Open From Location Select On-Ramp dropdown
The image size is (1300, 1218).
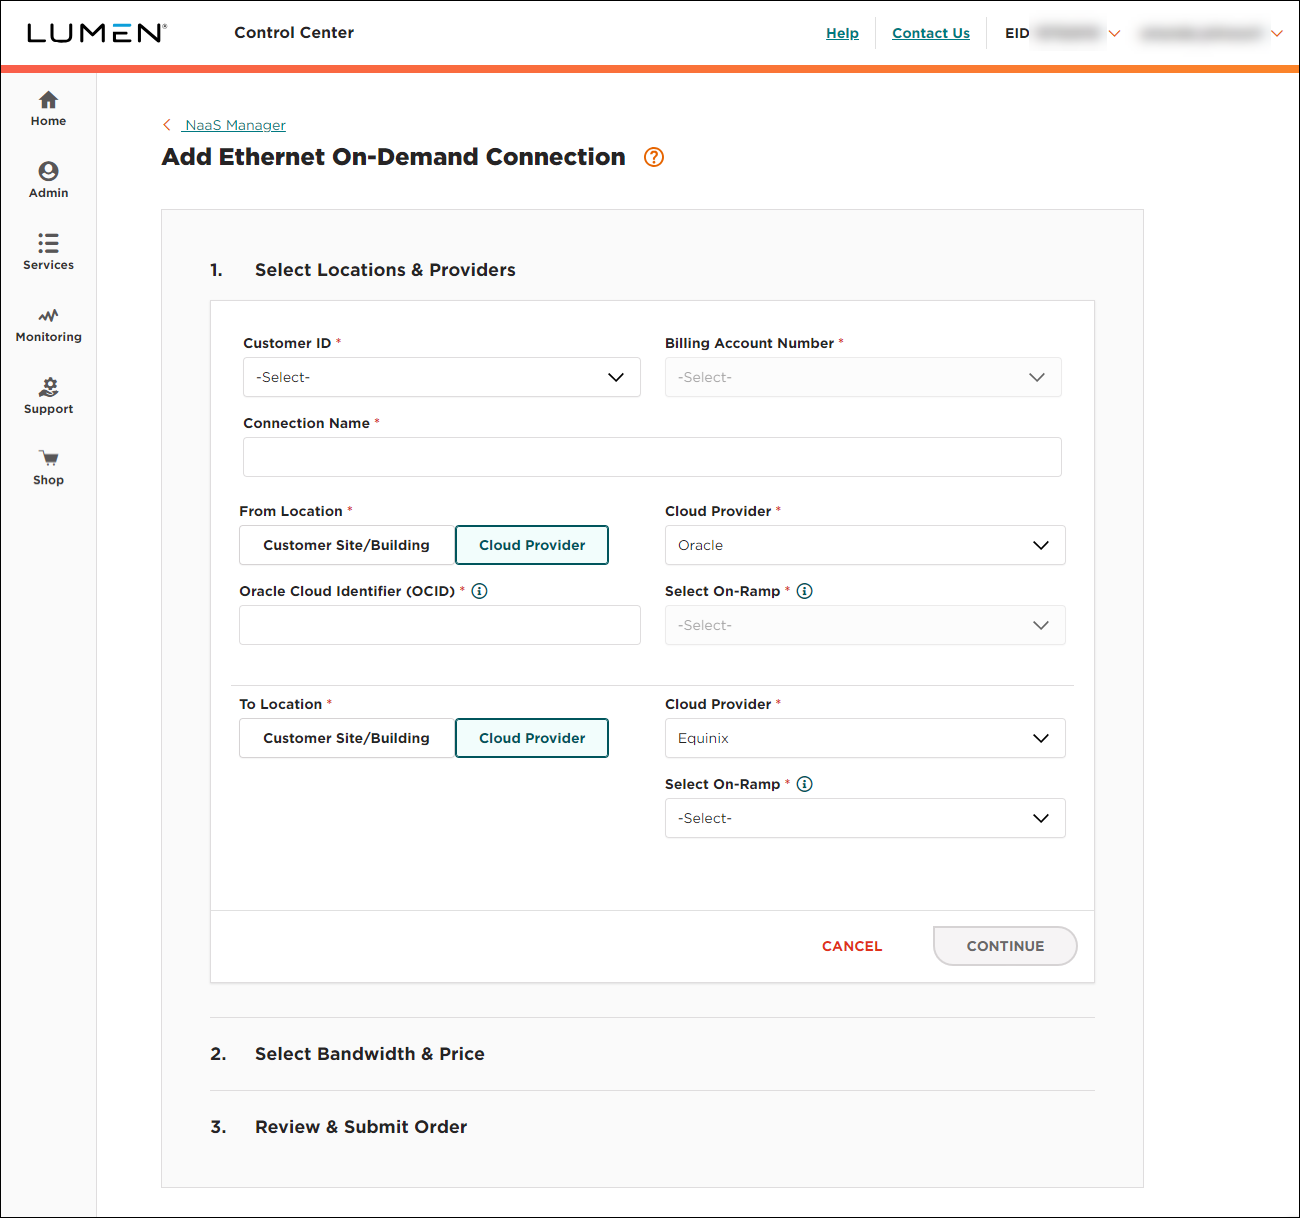[865, 625]
